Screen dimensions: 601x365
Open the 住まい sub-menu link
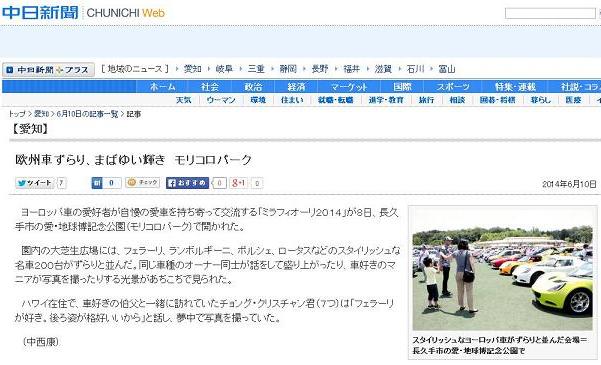pos(292,100)
